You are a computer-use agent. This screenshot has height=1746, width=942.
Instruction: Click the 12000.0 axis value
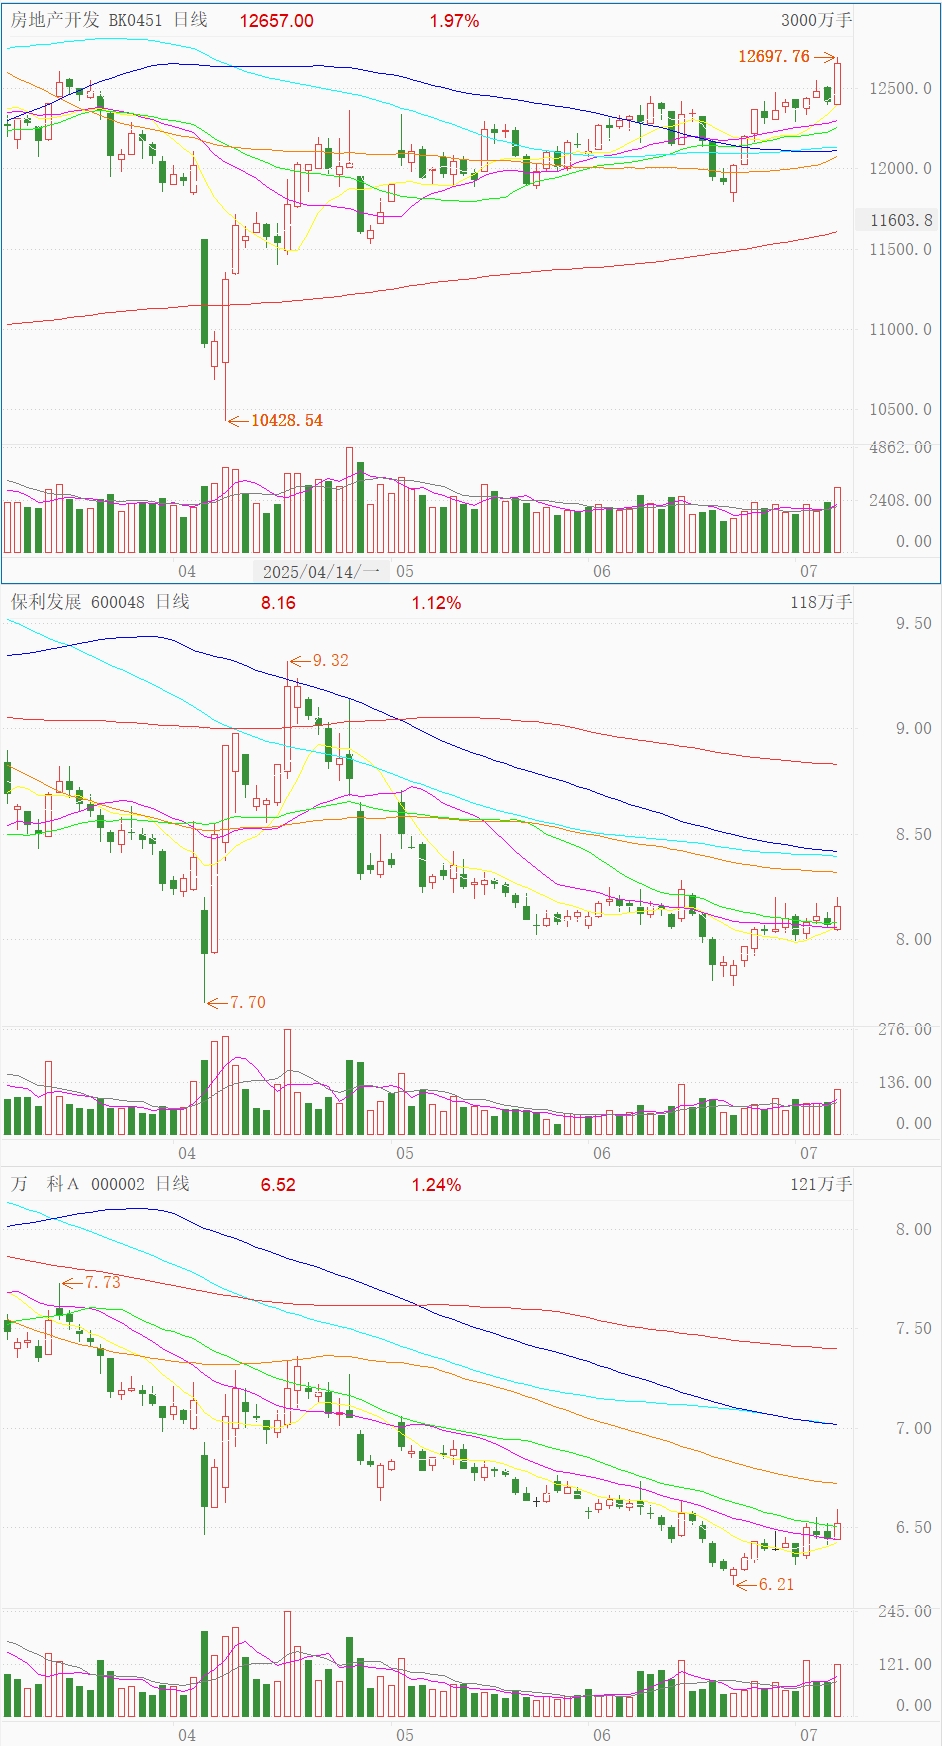coord(900,168)
